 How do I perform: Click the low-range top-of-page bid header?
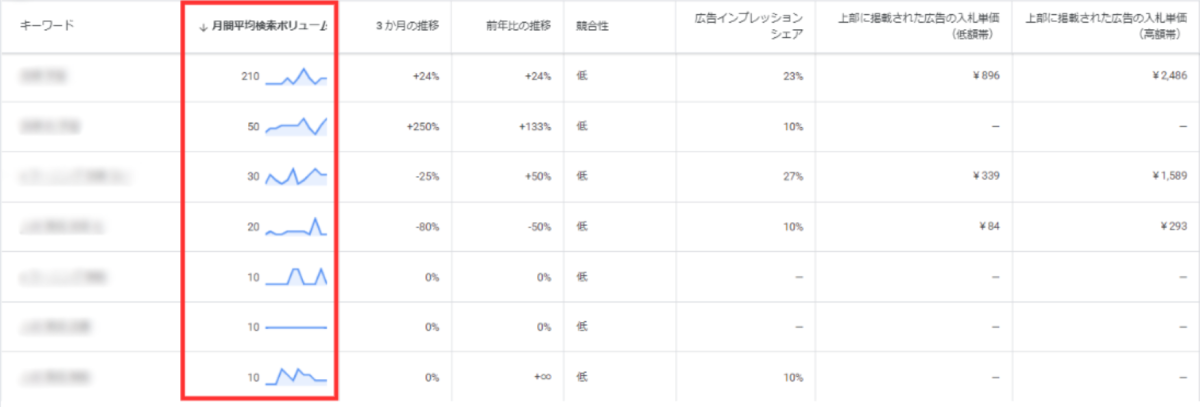(x=913, y=26)
